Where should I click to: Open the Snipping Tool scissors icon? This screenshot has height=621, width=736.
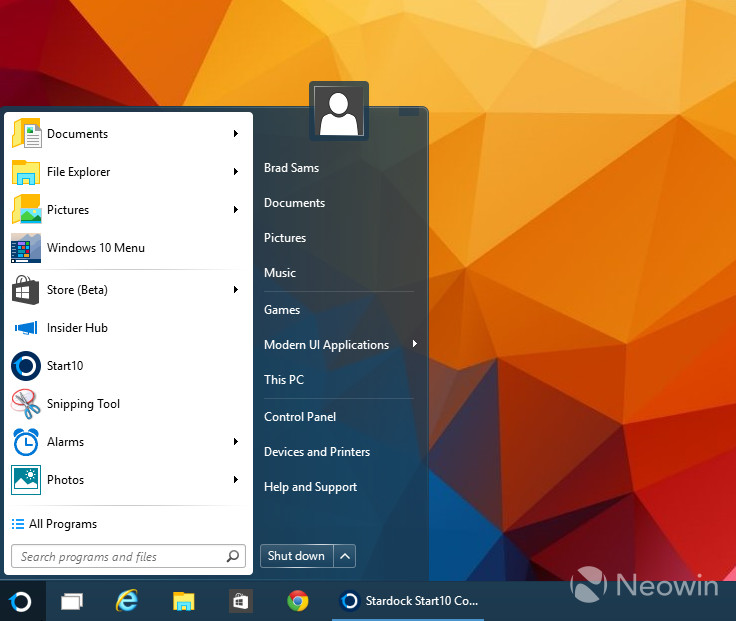pos(26,404)
